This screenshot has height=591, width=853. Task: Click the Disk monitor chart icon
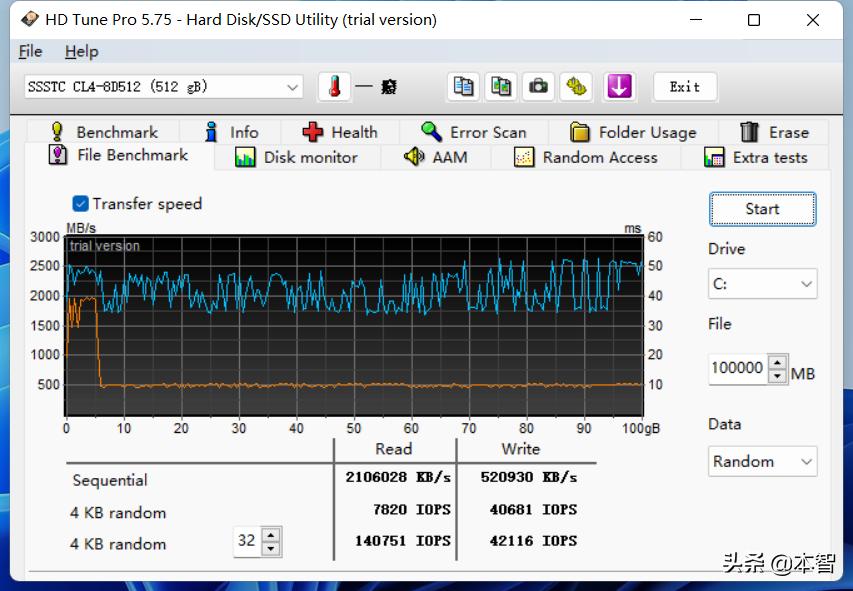[245, 157]
